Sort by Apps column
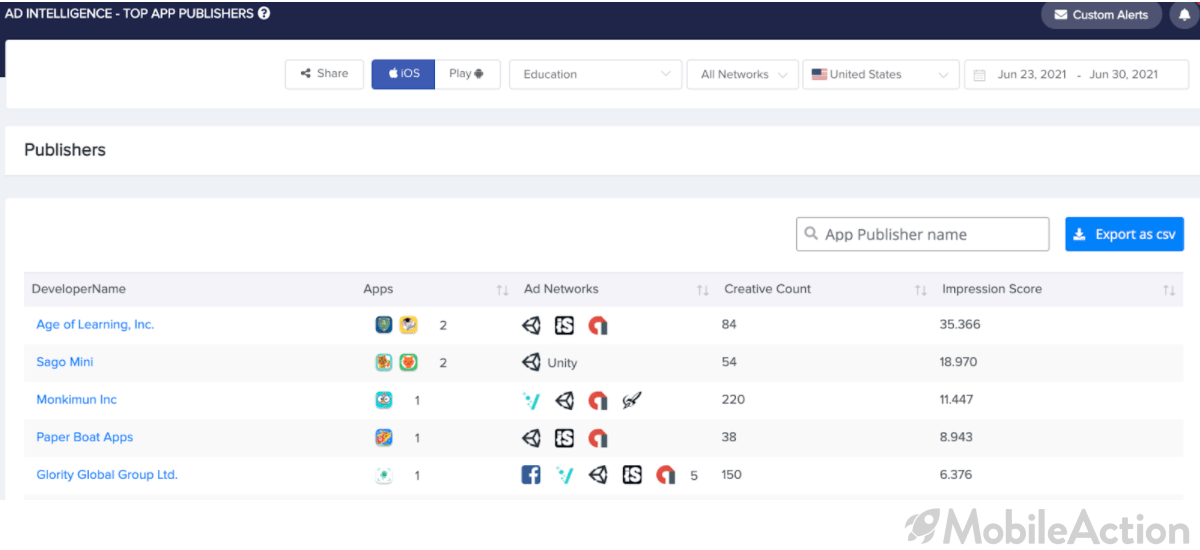This screenshot has width=1200, height=550. point(502,290)
